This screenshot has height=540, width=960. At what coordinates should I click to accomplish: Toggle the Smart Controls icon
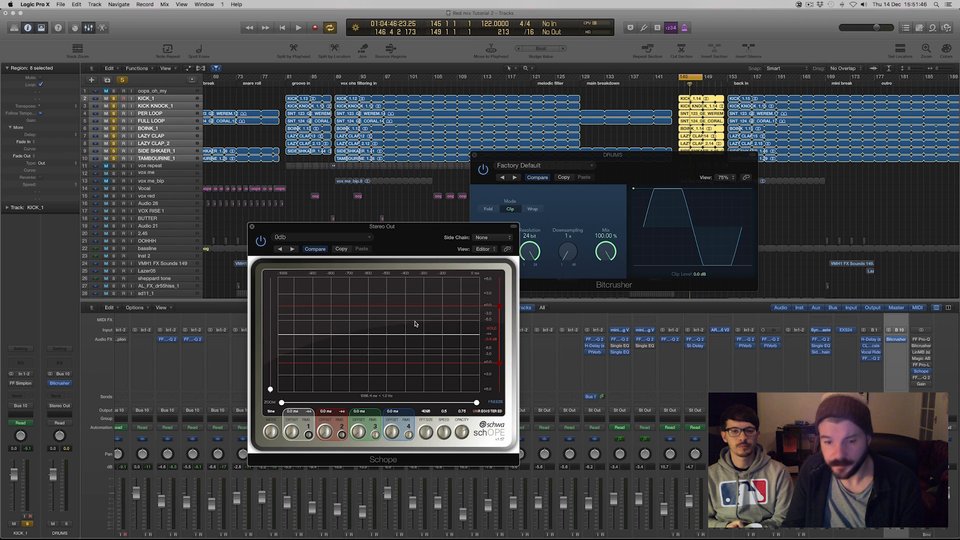(x=75, y=28)
